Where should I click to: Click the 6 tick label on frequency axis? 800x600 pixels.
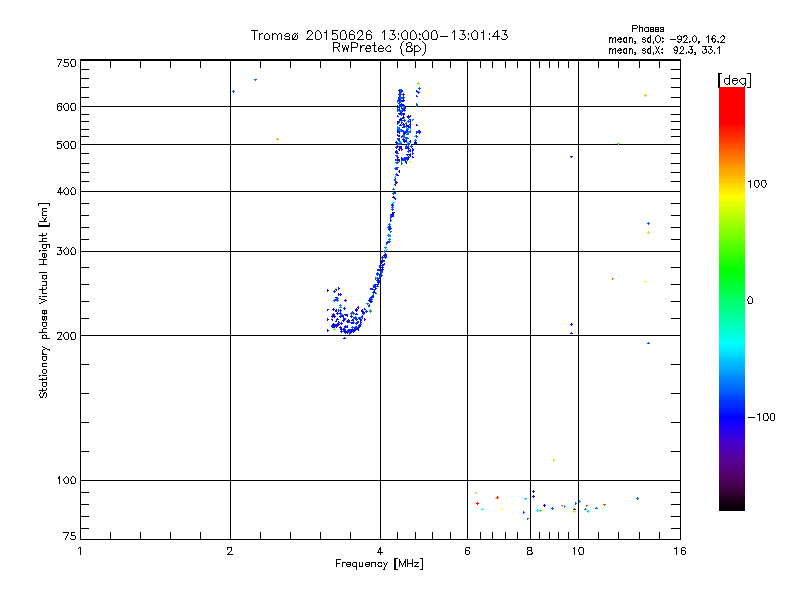tap(467, 551)
